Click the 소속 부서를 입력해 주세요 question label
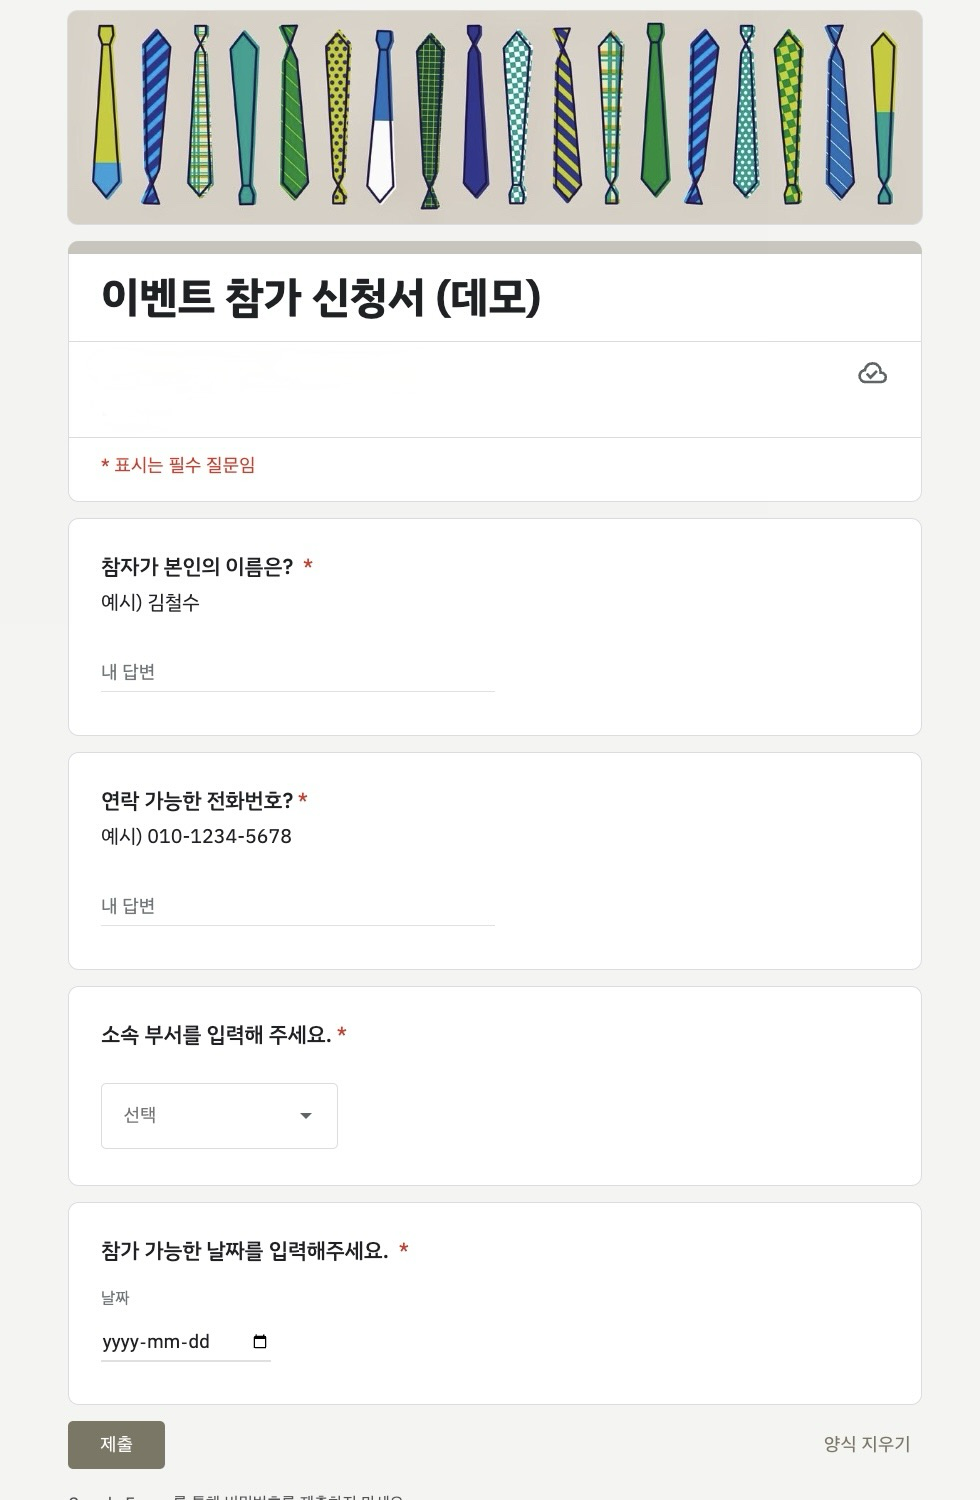Image resolution: width=980 pixels, height=1500 pixels. point(216,1035)
